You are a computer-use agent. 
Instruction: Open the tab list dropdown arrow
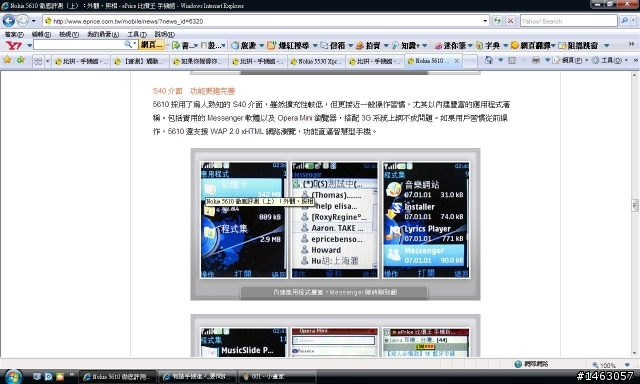47,61
